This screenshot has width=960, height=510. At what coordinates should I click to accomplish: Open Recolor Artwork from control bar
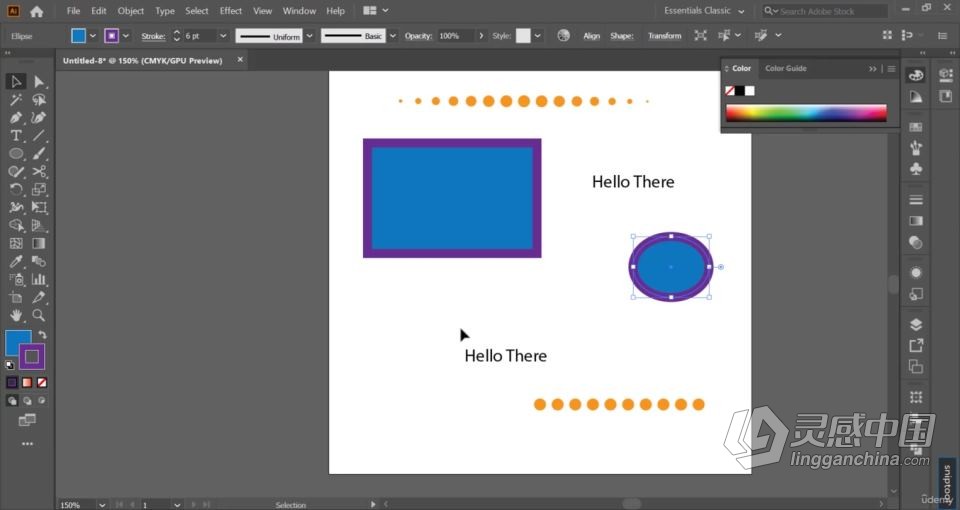coord(563,36)
